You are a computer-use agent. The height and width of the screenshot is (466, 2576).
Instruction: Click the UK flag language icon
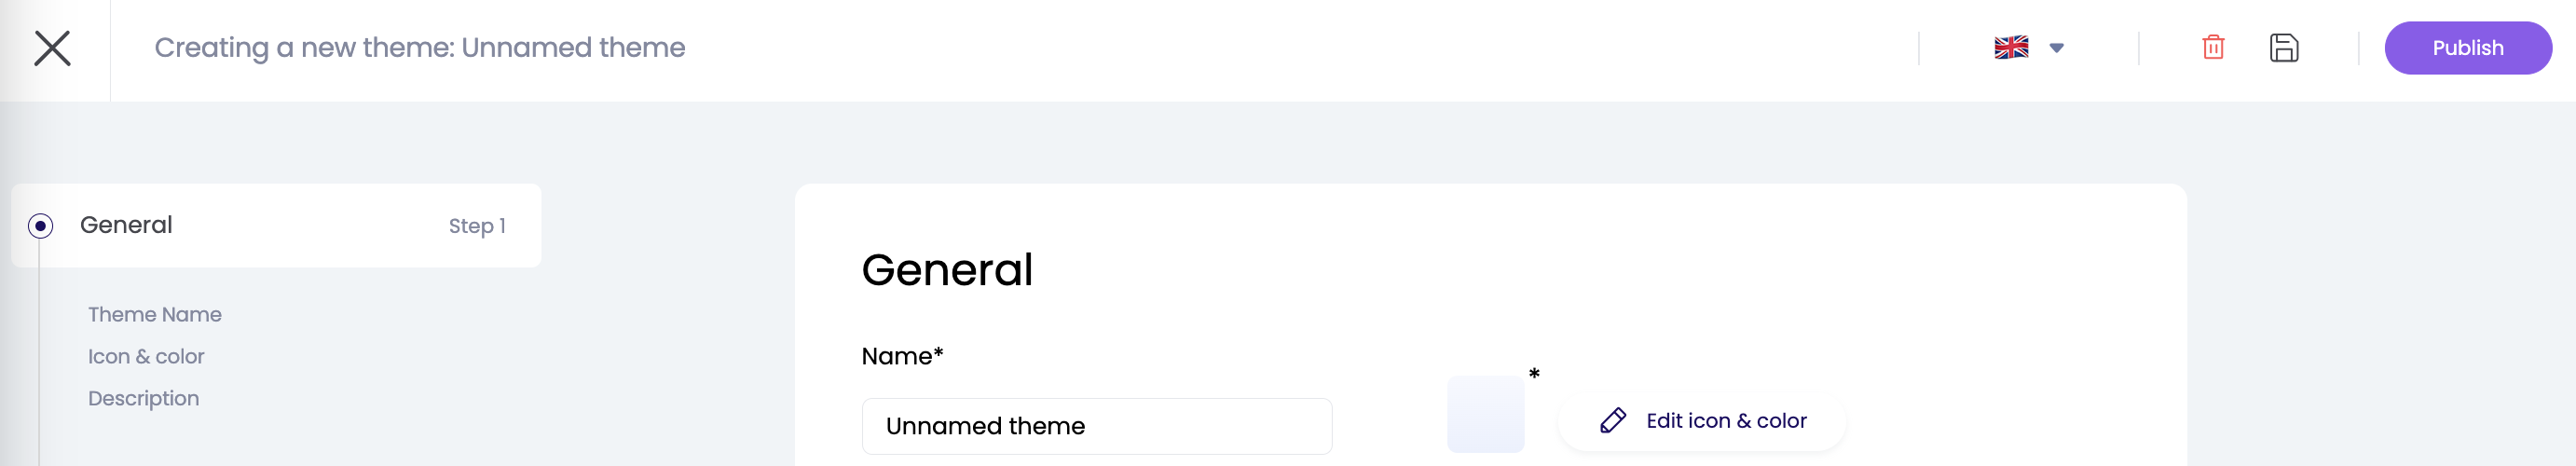pos(2010,48)
